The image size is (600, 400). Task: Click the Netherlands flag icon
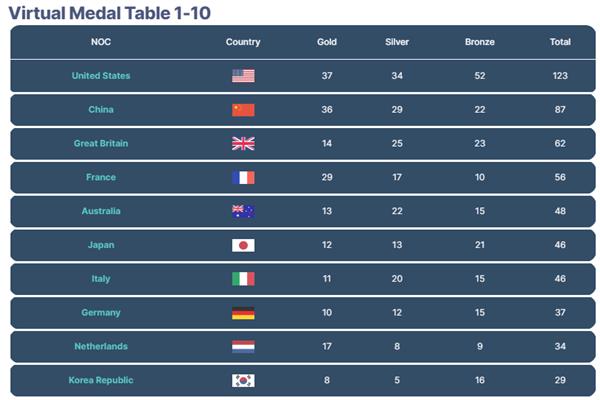point(243,347)
